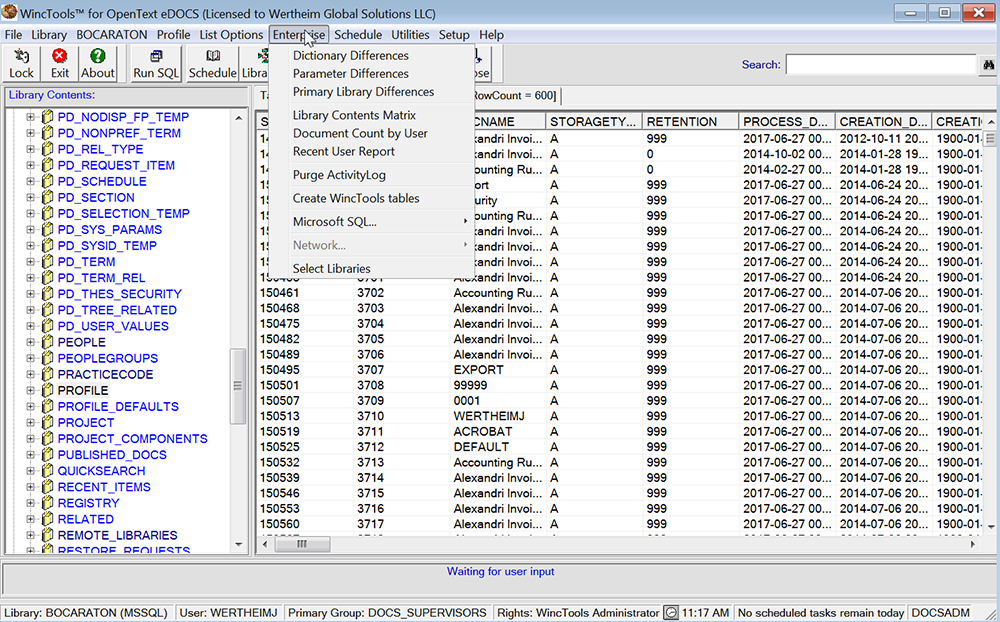Open the File menu

[x=13, y=34]
